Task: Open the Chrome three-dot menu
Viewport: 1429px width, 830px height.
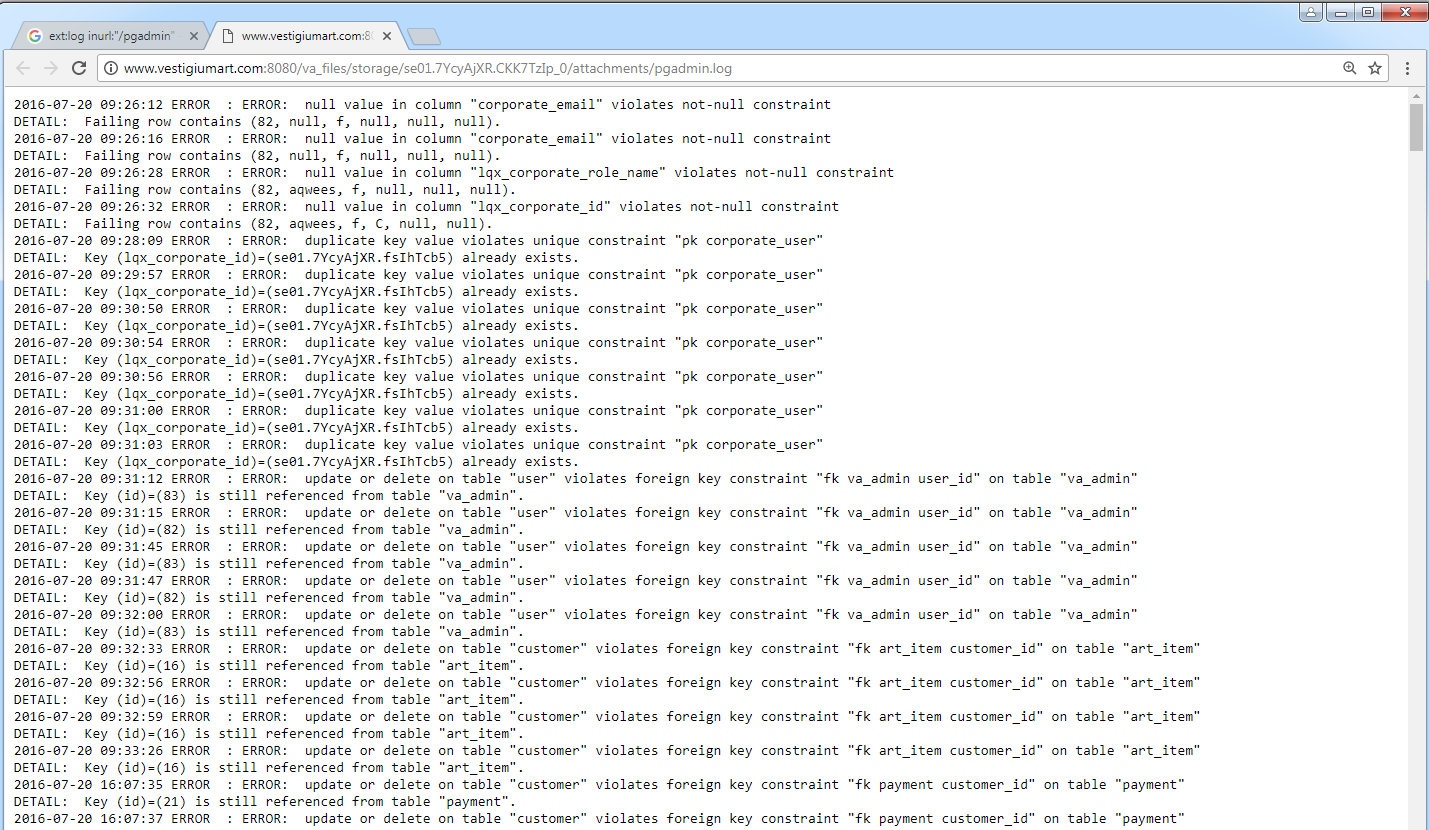Action: (x=1408, y=68)
